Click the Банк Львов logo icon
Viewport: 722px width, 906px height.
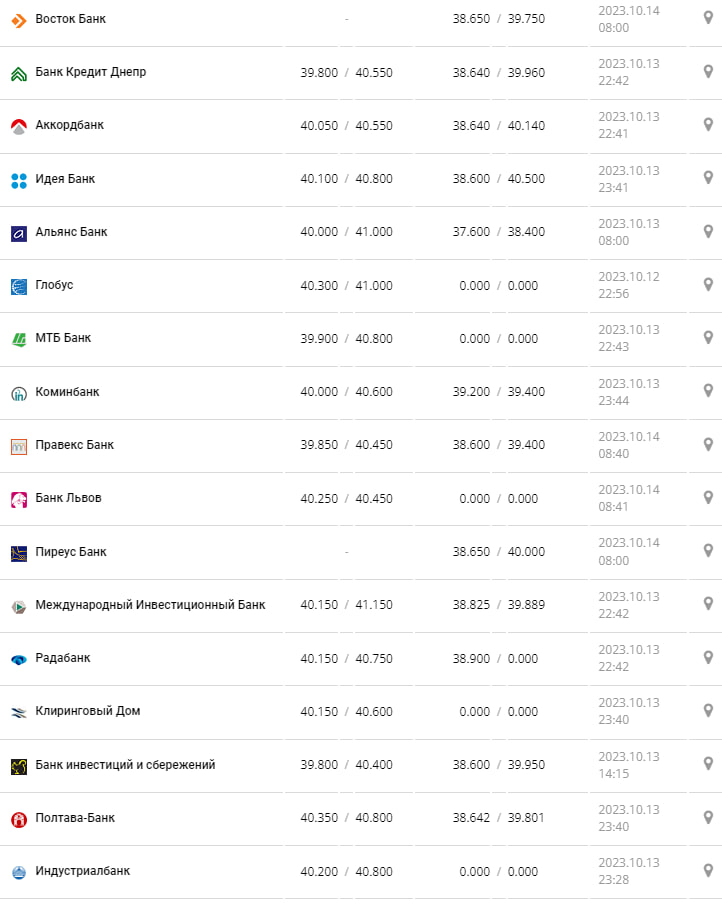18,499
